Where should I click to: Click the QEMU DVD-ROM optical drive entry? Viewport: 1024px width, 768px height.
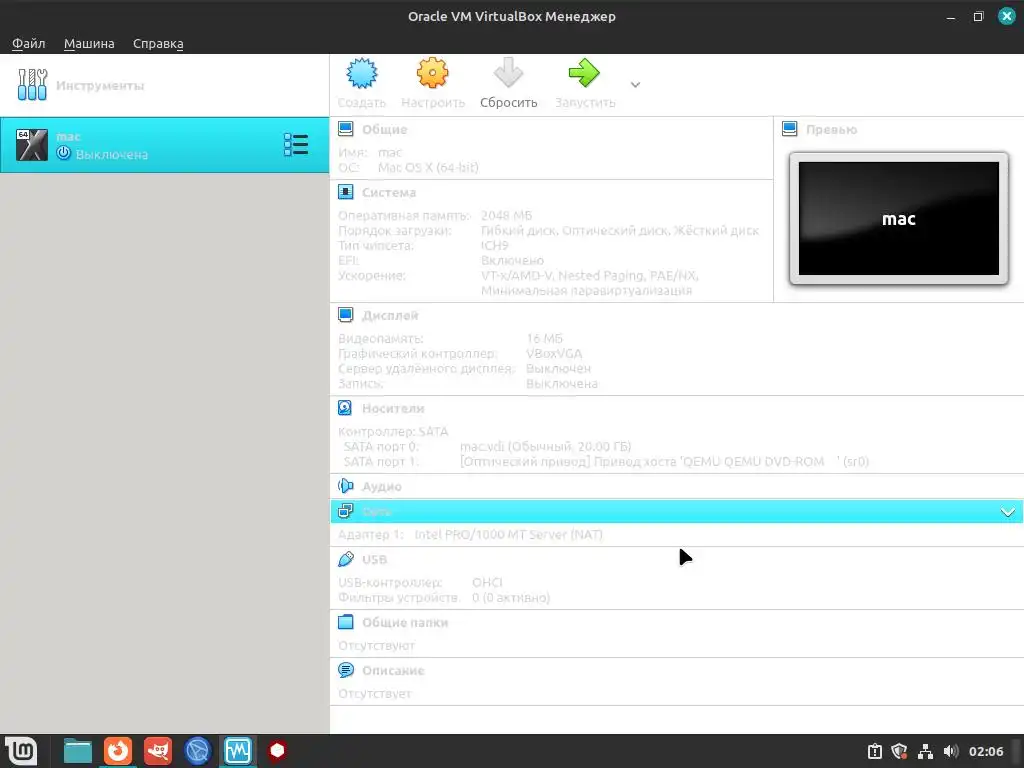point(664,462)
